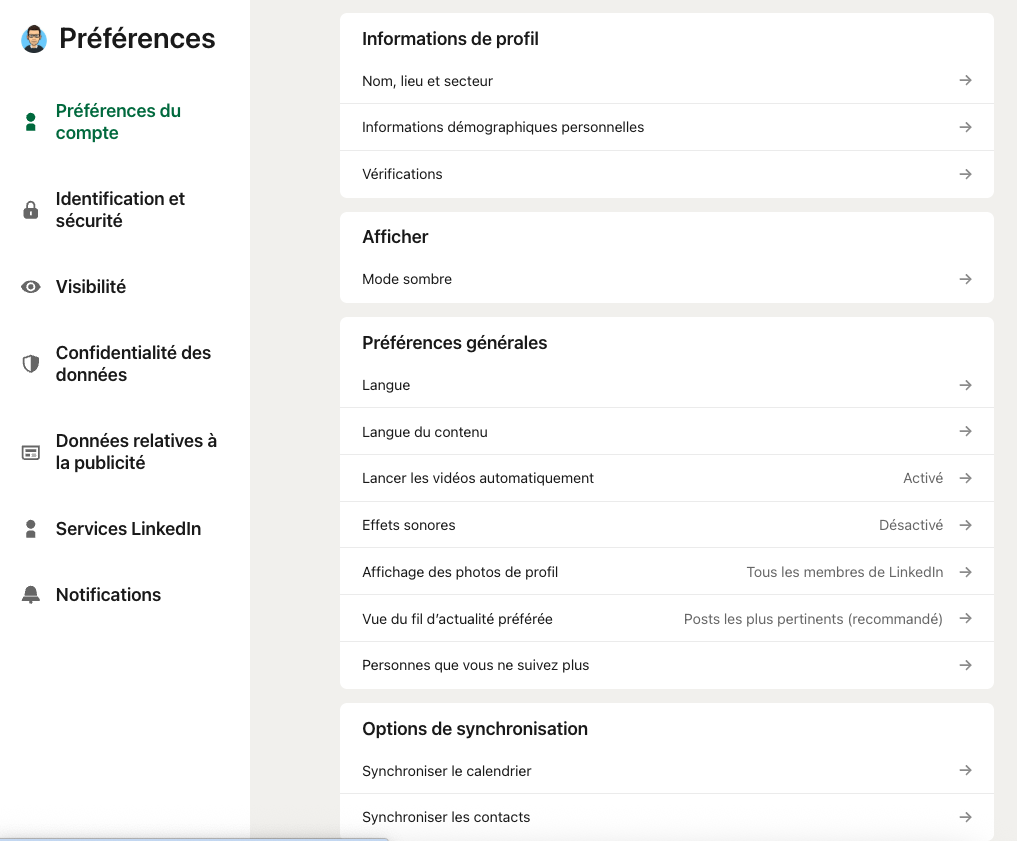Open the Effets sonores setting
The image size is (1017, 841).
409,525
